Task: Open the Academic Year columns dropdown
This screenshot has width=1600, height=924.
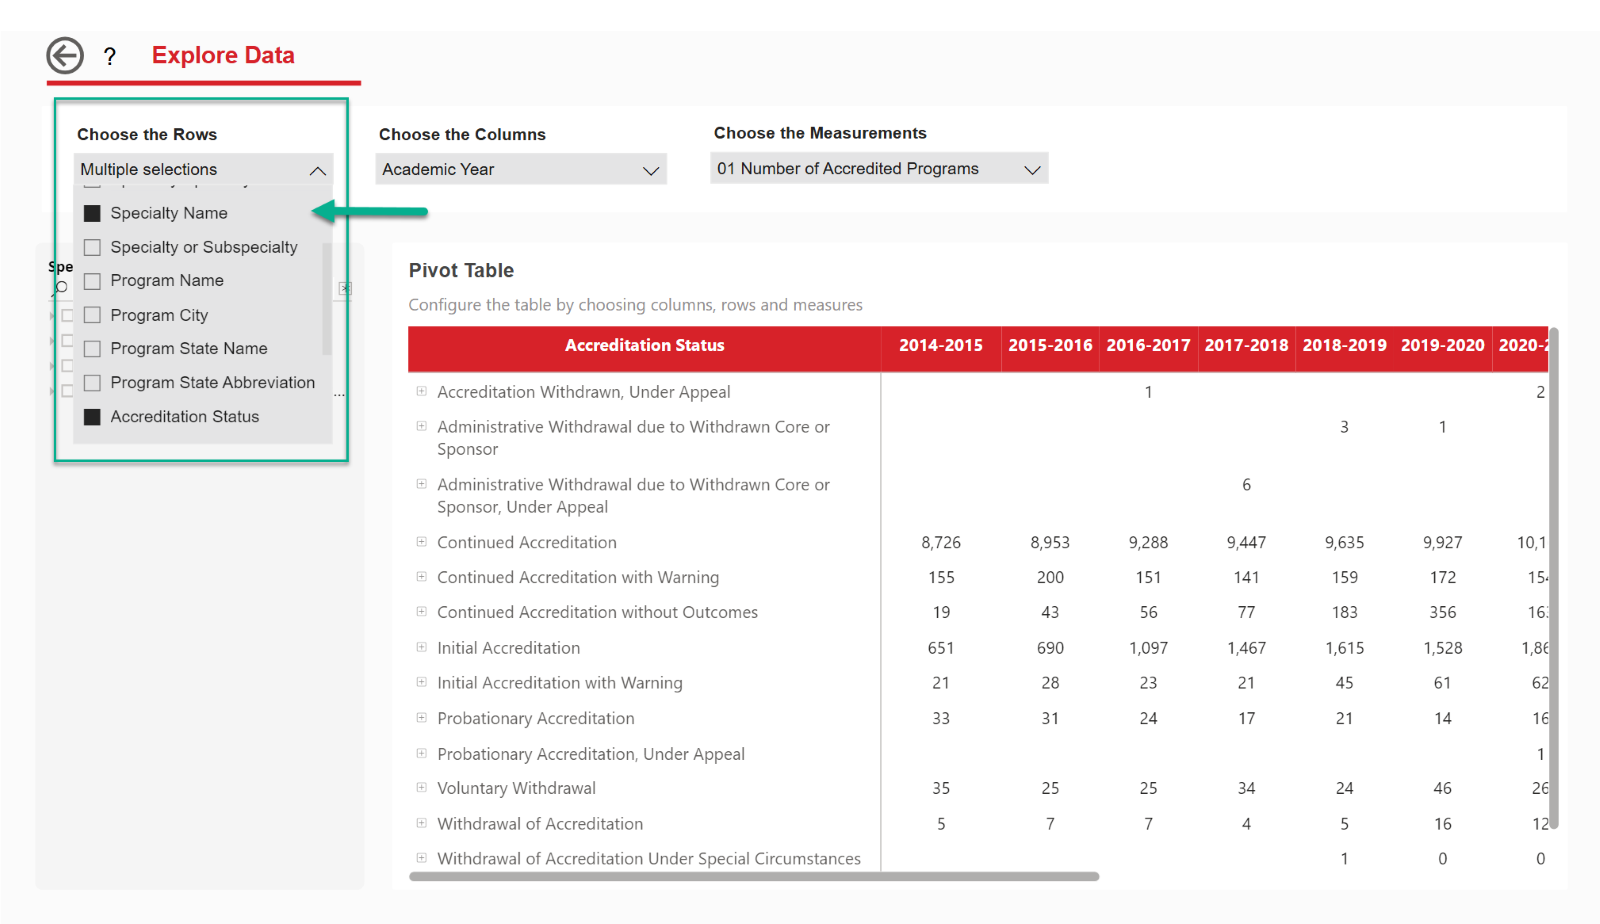Action: coord(521,169)
